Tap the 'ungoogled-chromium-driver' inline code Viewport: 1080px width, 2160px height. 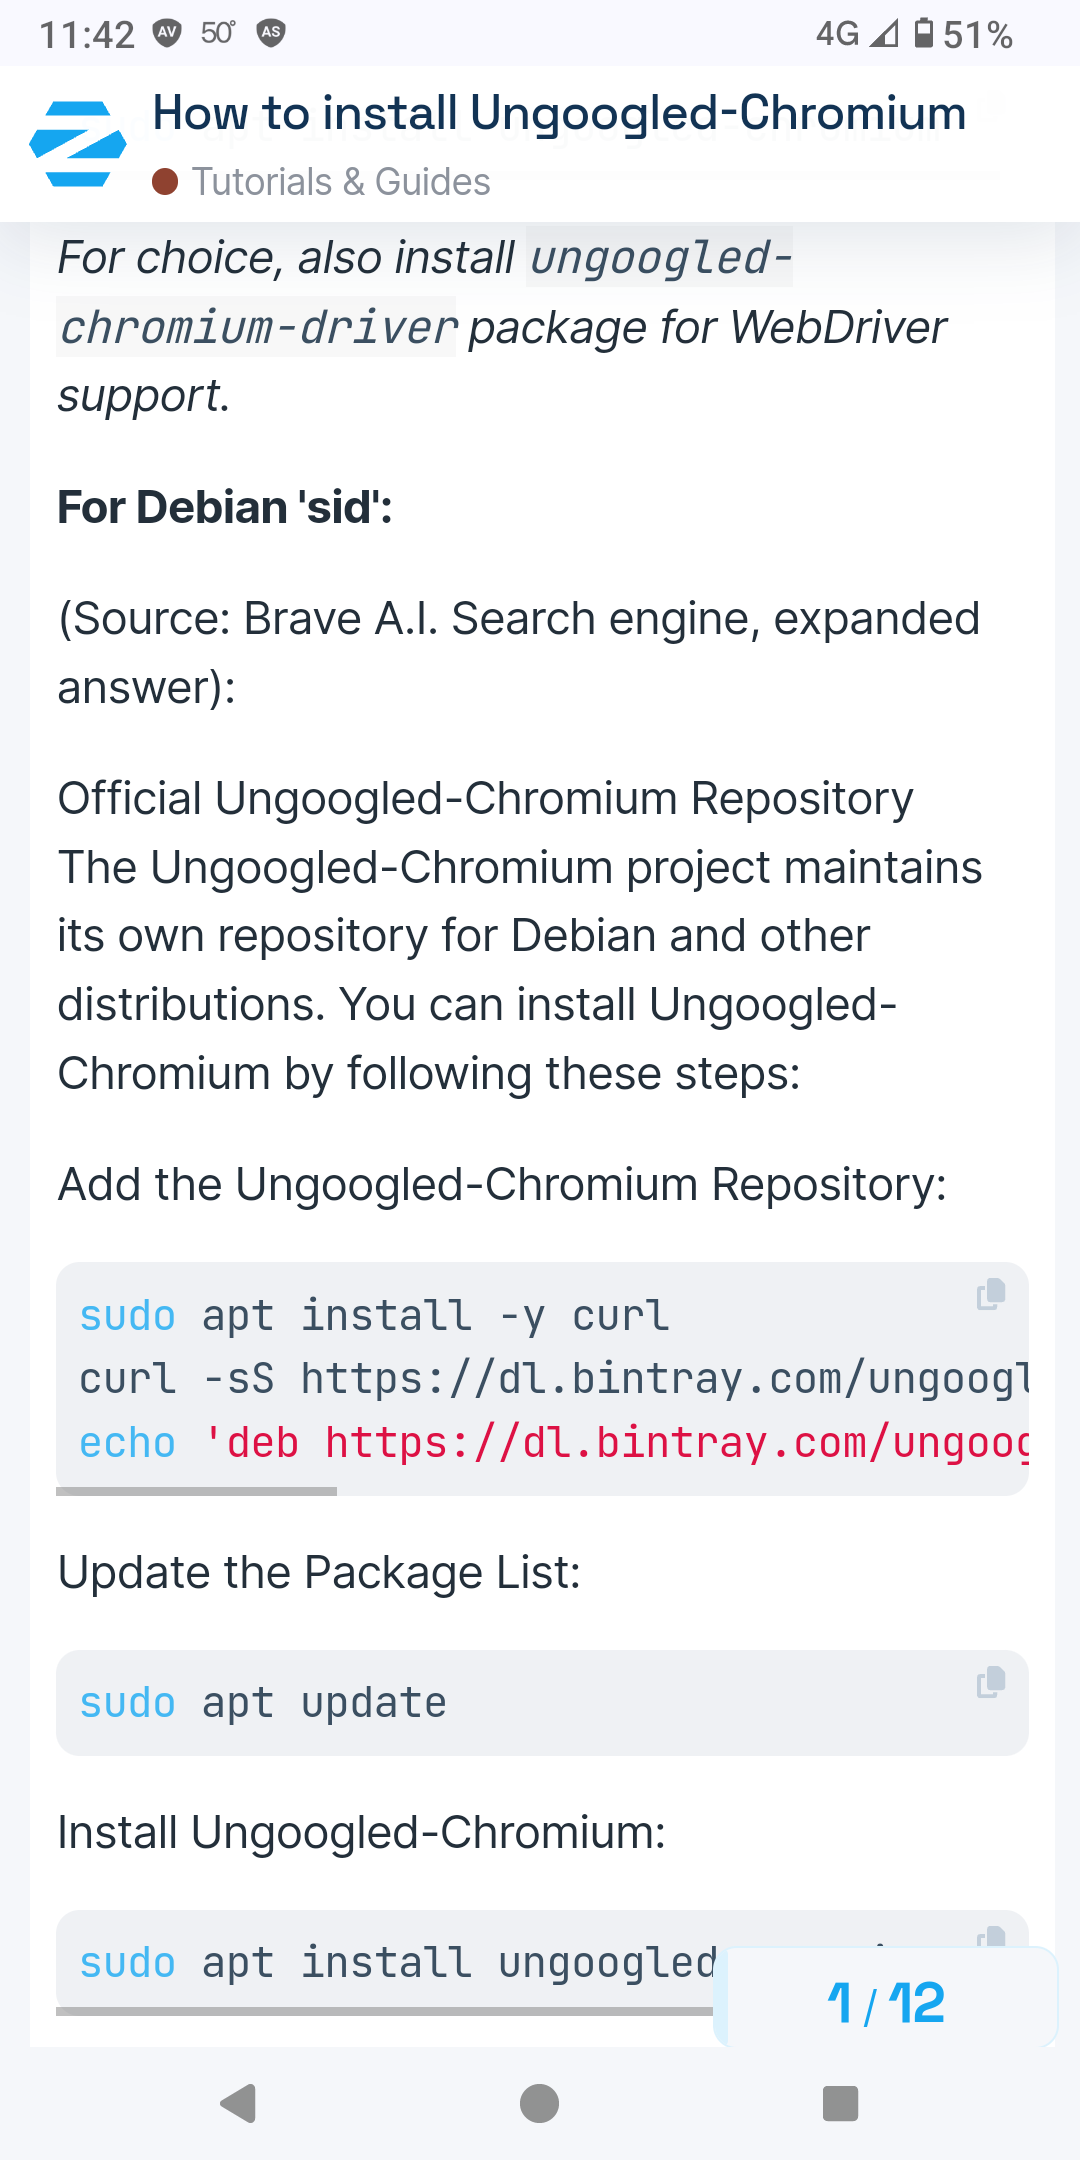pyautogui.click(x=425, y=292)
